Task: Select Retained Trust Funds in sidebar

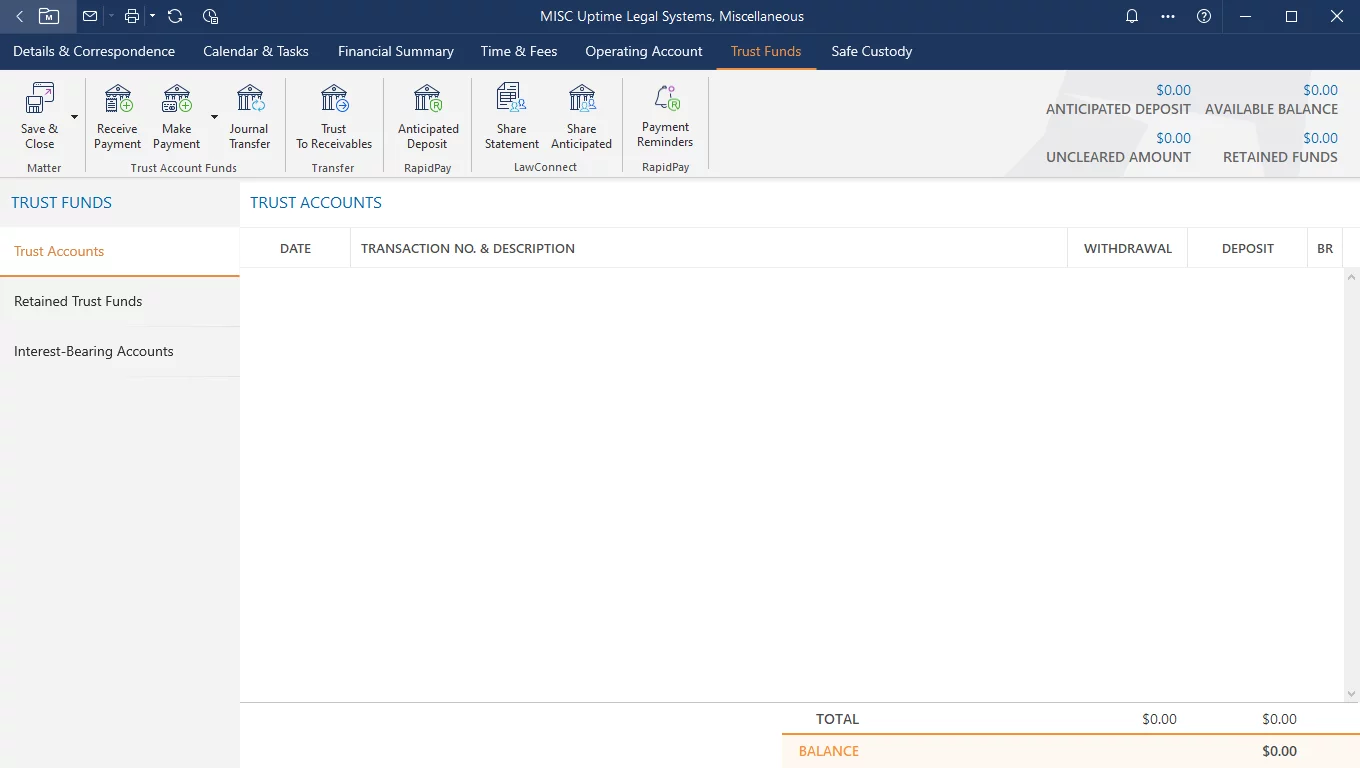Action: (78, 301)
